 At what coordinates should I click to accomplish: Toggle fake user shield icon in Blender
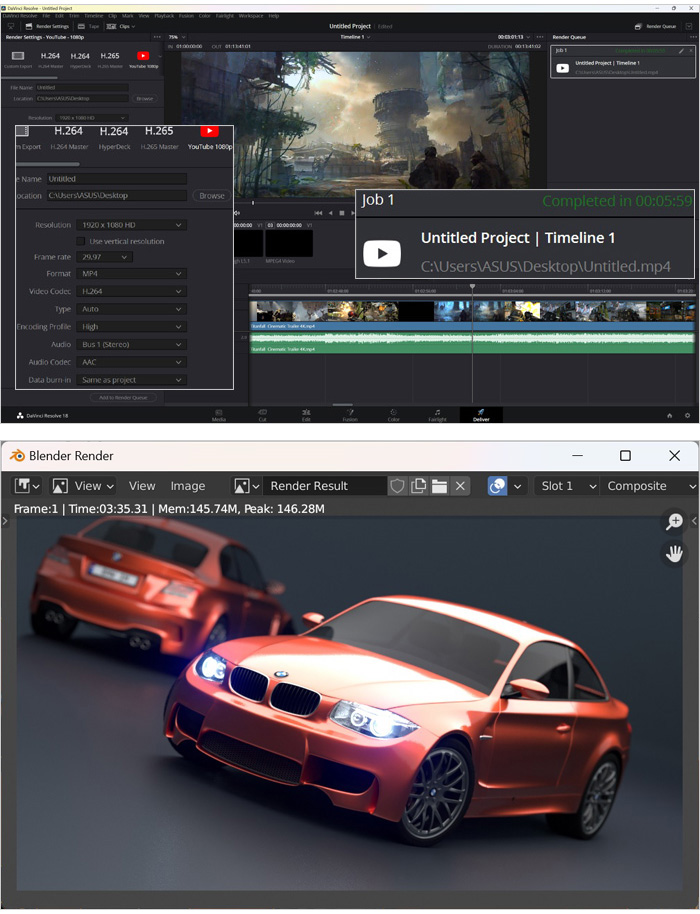[x=398, y=486]
